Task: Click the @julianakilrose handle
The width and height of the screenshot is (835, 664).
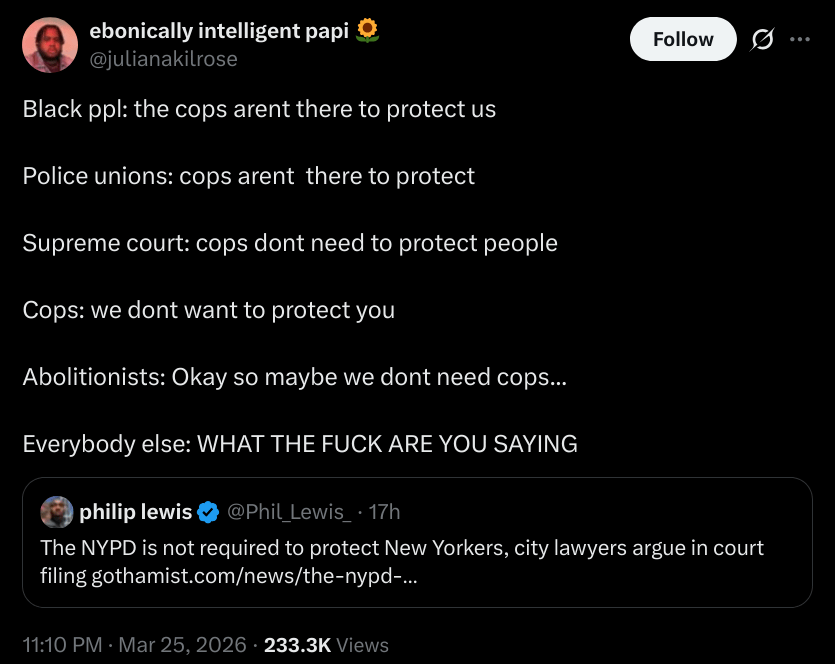Action: pos(163,59)
